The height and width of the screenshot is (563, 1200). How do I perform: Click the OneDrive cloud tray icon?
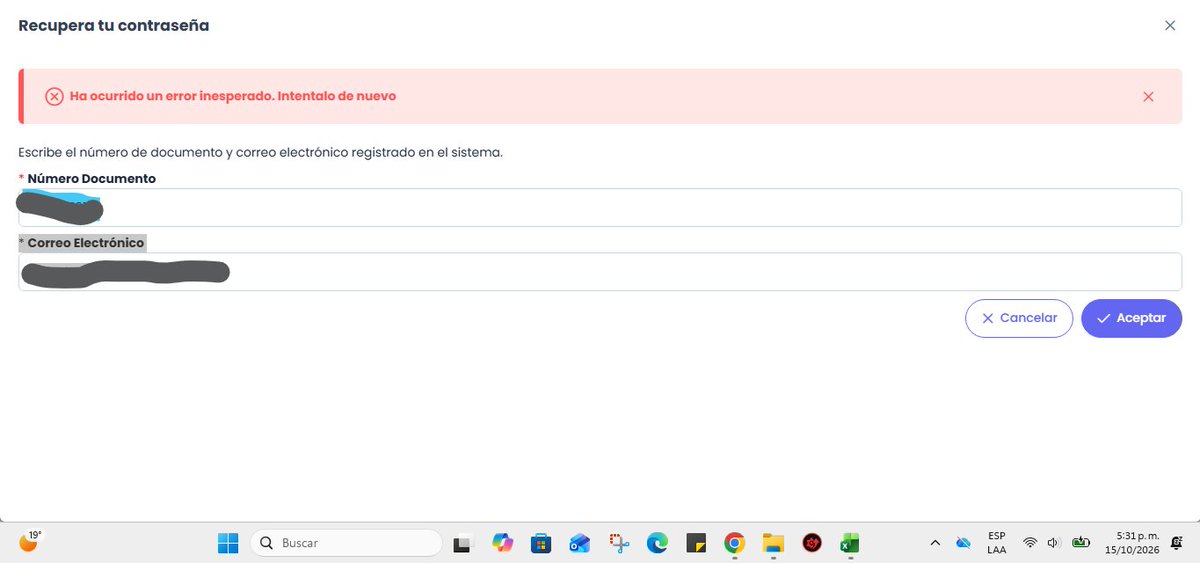(x=964, y=543)
